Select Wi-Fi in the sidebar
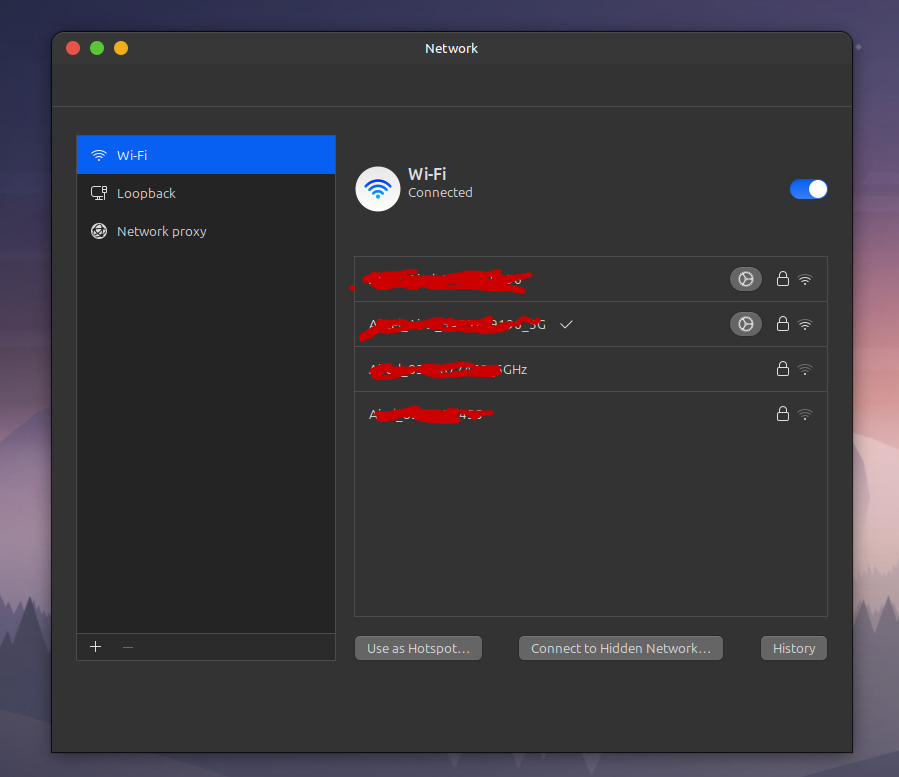The height and width of the screenshot is (777, 899). click(206, 155)
